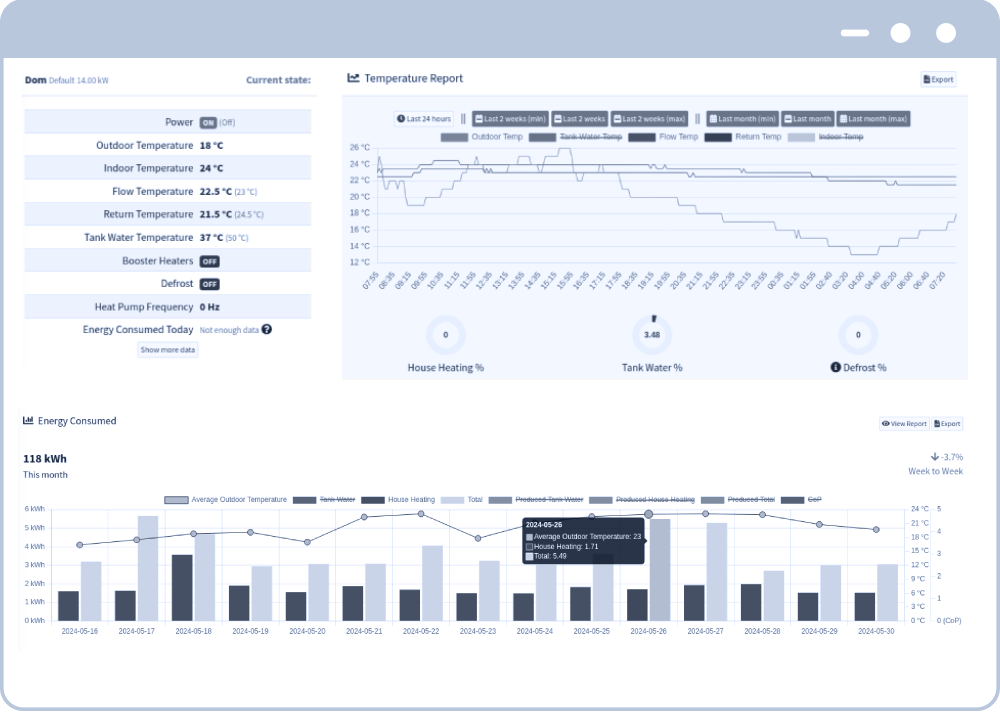Open View Report for Energy Consumed
1000x712 pixels.
(x=904, y=424)
